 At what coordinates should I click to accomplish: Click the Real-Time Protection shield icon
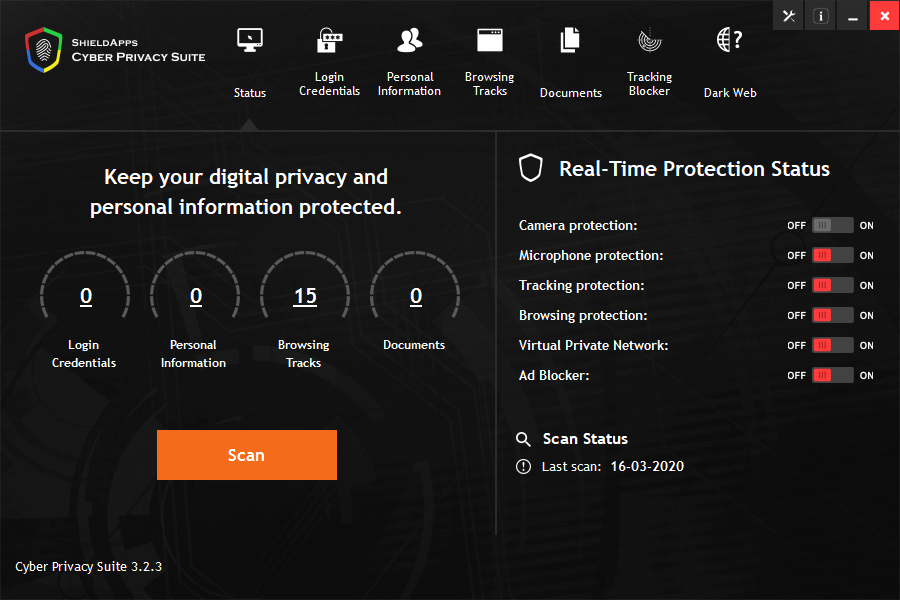(530, 168)
